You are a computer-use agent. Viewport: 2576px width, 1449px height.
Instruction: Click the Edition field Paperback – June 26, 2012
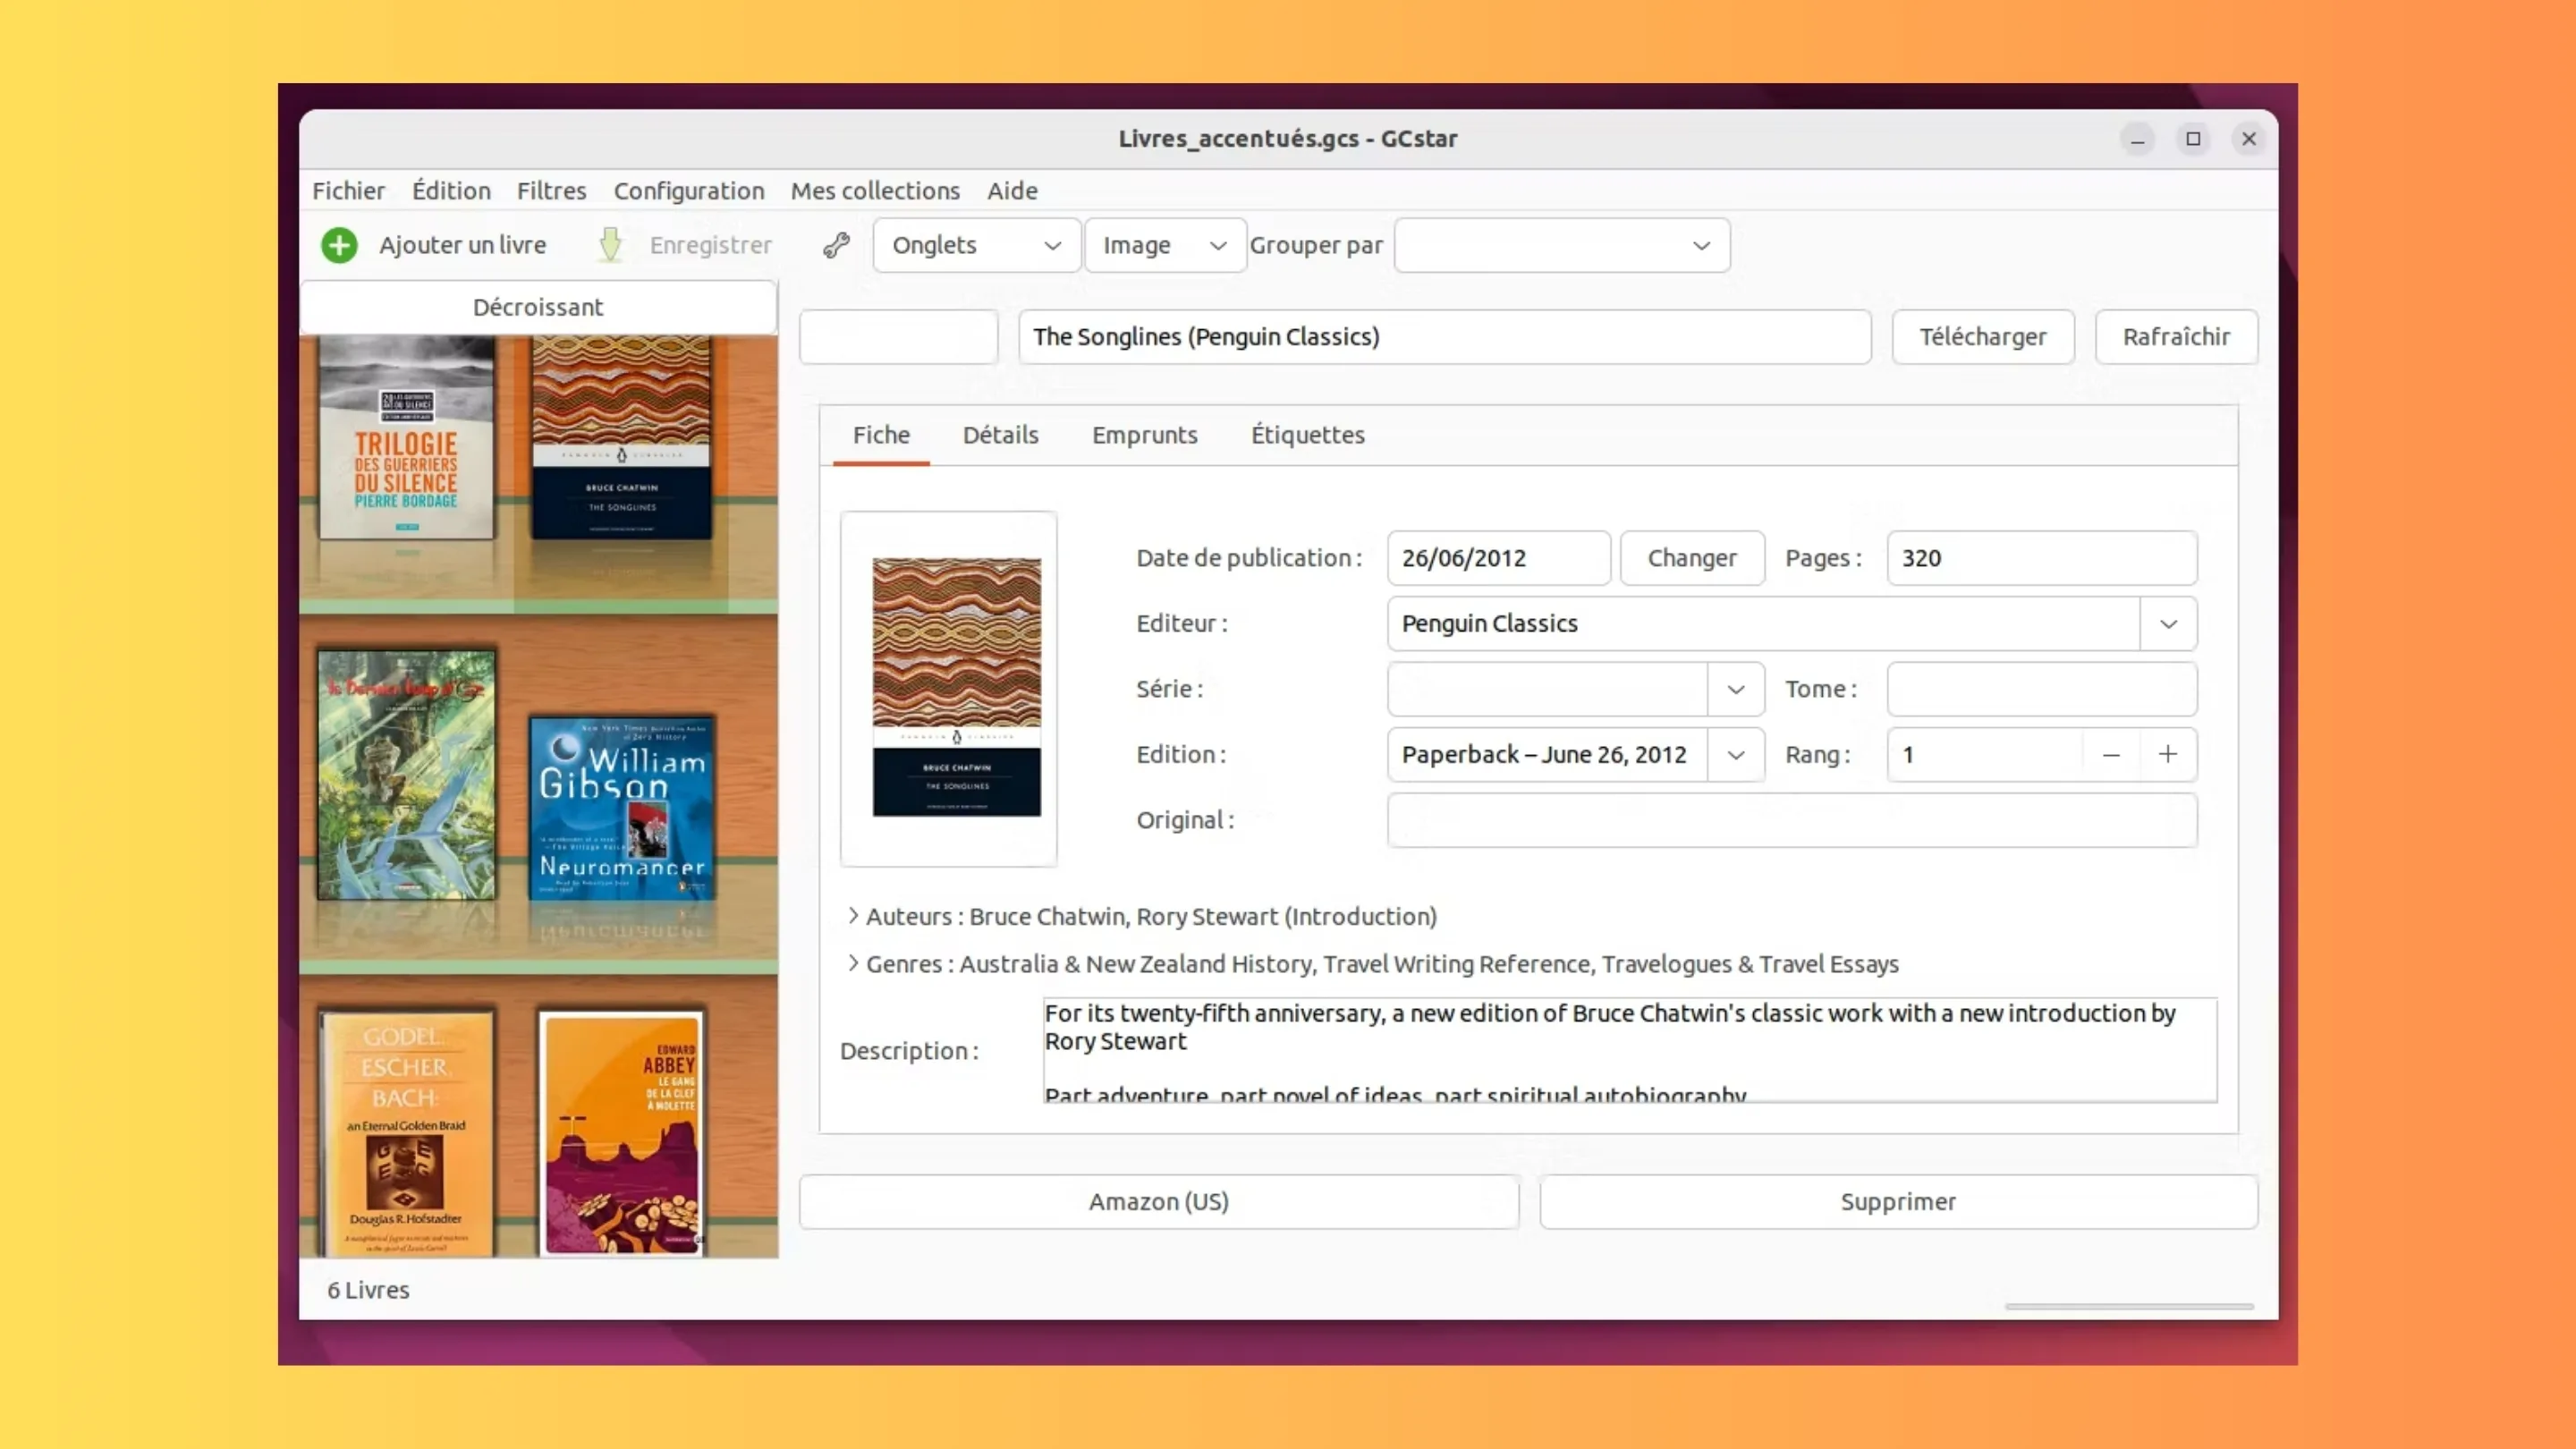coord(1547,755)
